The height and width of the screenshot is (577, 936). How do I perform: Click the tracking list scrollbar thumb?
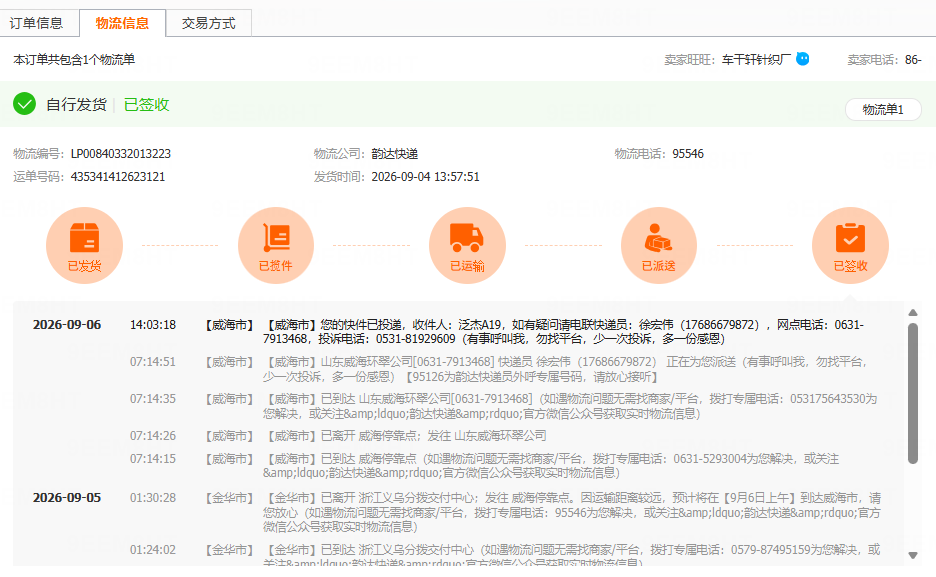pyautogui.click(x=913, y=393)
